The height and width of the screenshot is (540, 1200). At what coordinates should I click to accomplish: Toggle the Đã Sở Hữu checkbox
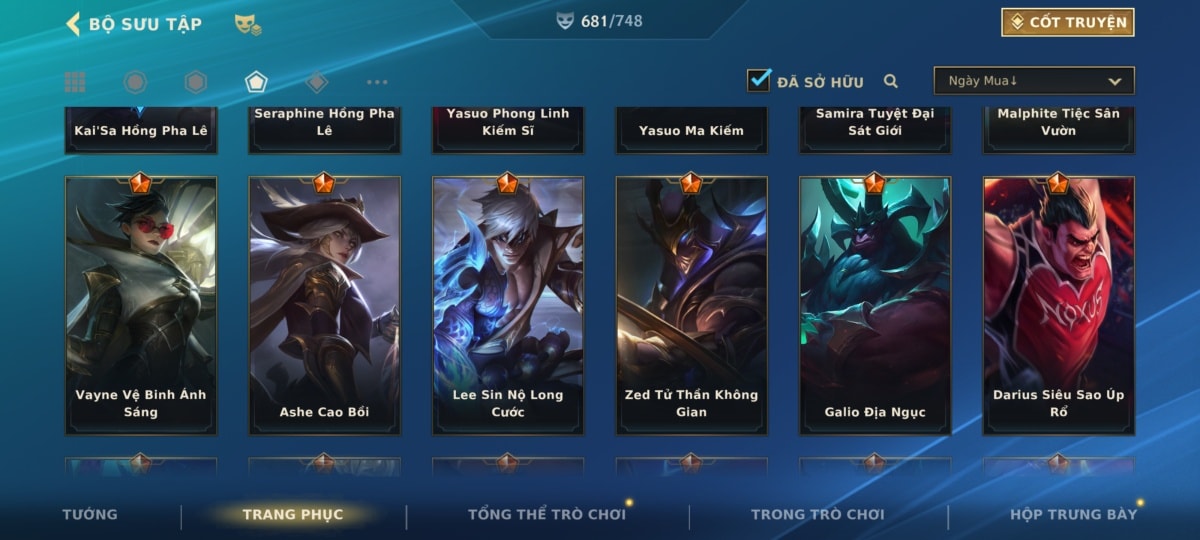coord(759,80)
